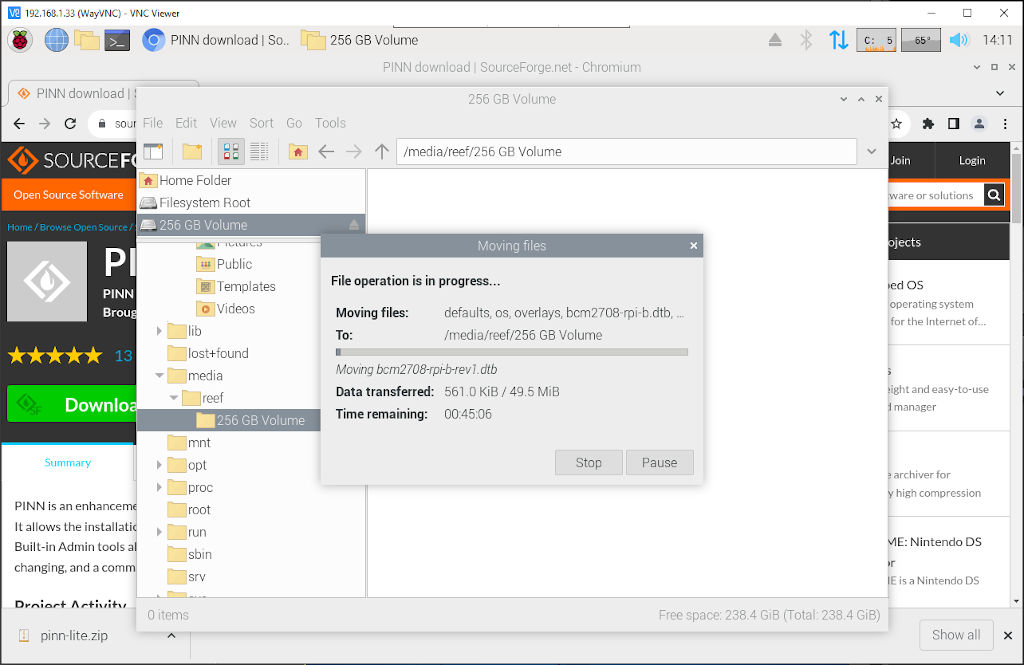Screen dimensions: 1024x665
Task: Open the Summary tab on the PINN page
Action: coord(68,462)
